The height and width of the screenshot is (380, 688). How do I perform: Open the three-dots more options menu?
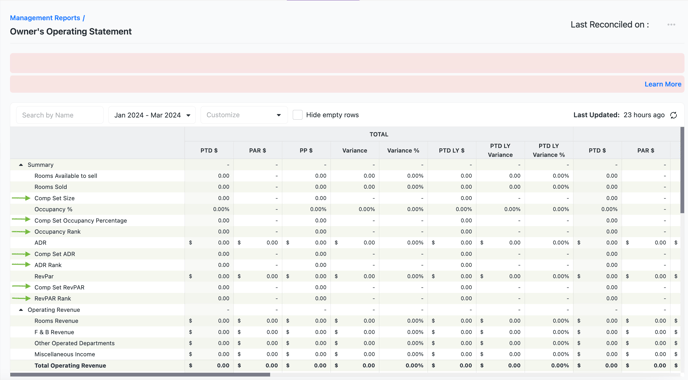(x=671, y=25)
